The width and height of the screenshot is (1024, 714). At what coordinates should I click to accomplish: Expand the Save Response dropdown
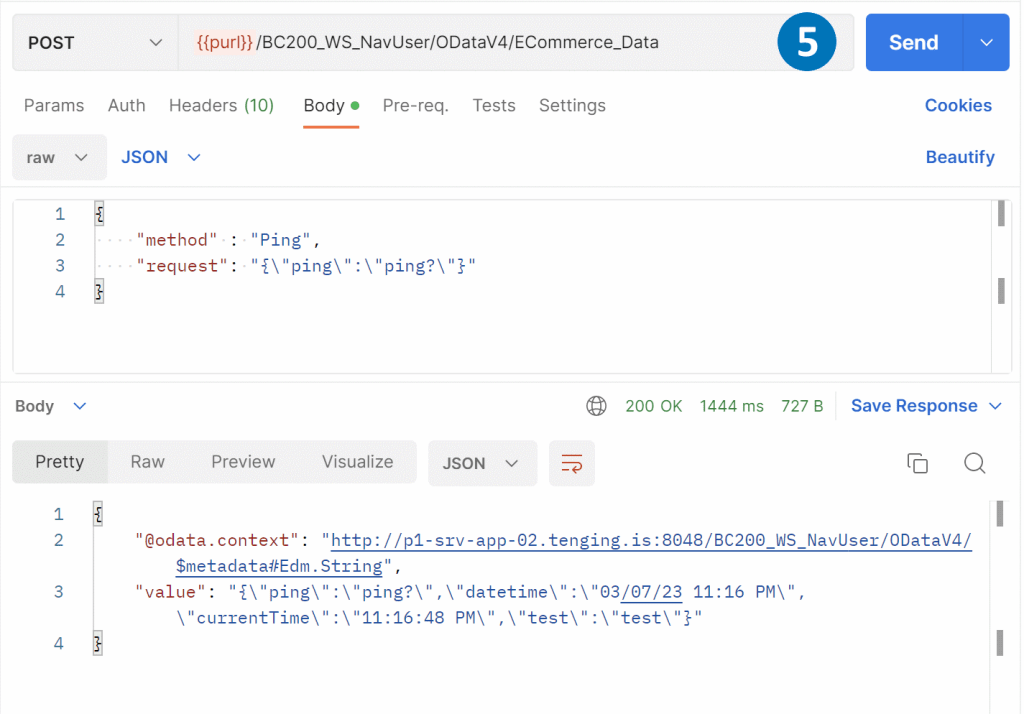pos(995,406)
